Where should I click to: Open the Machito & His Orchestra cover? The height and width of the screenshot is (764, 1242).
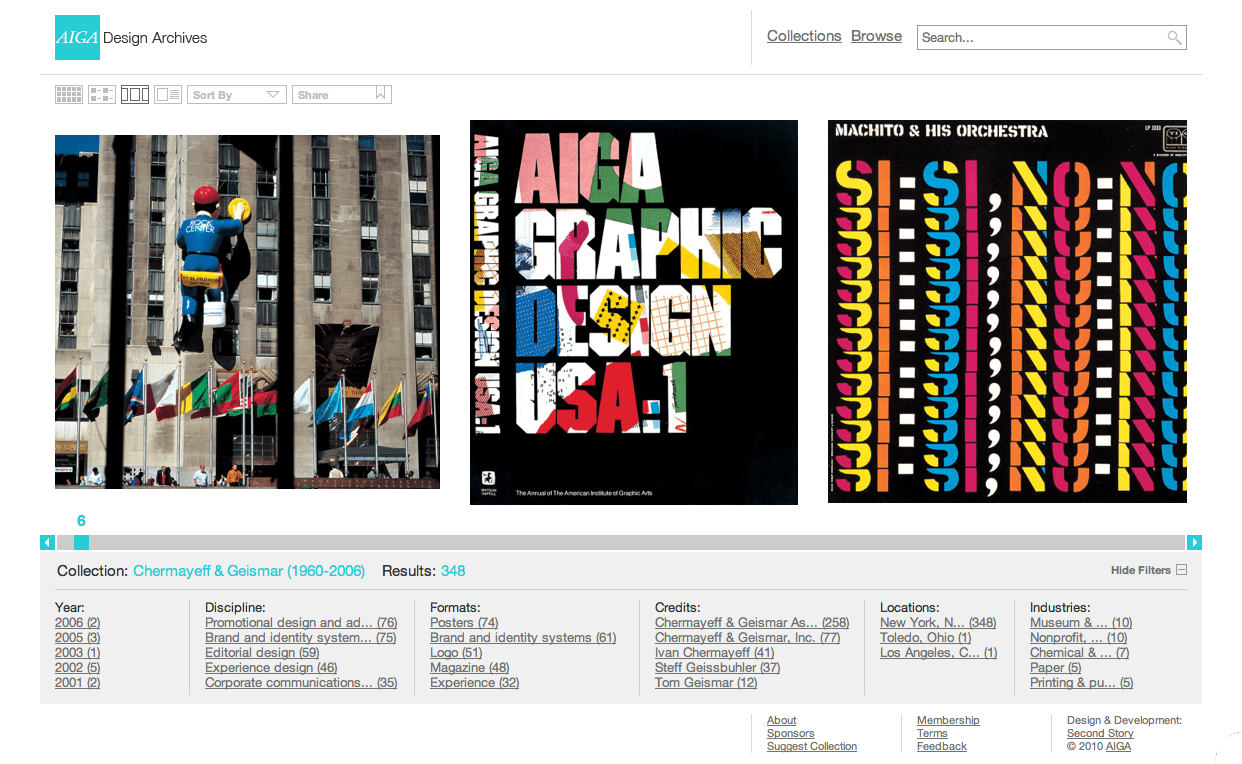tap(1007, 311)
